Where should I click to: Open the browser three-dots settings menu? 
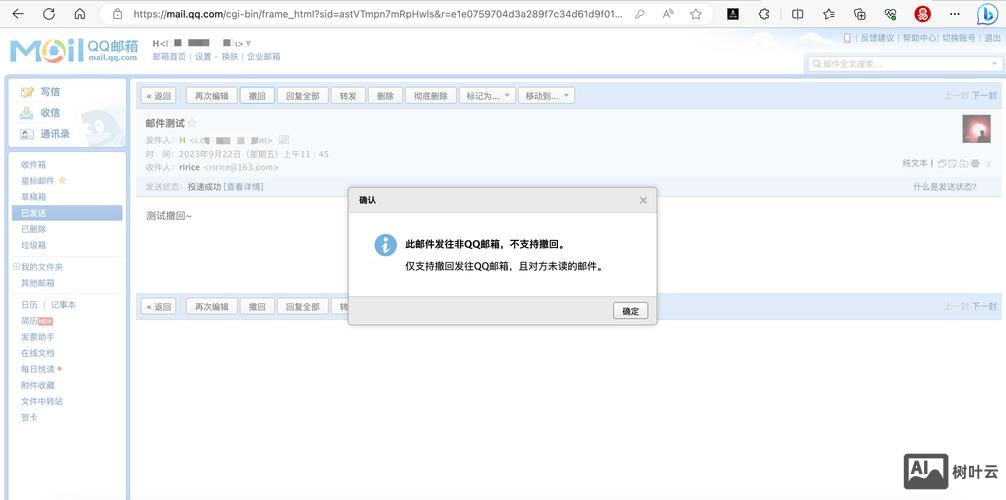point(956,13)
